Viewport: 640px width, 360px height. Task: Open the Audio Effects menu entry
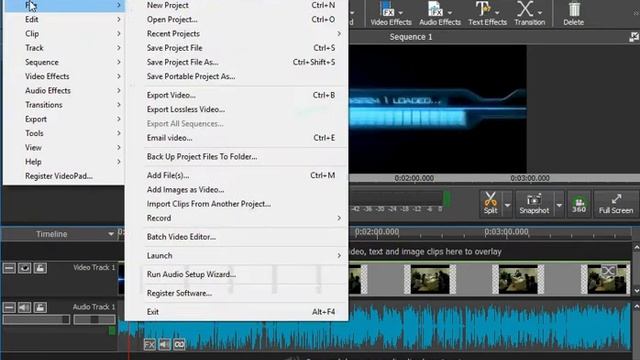(x=63, y=91)
